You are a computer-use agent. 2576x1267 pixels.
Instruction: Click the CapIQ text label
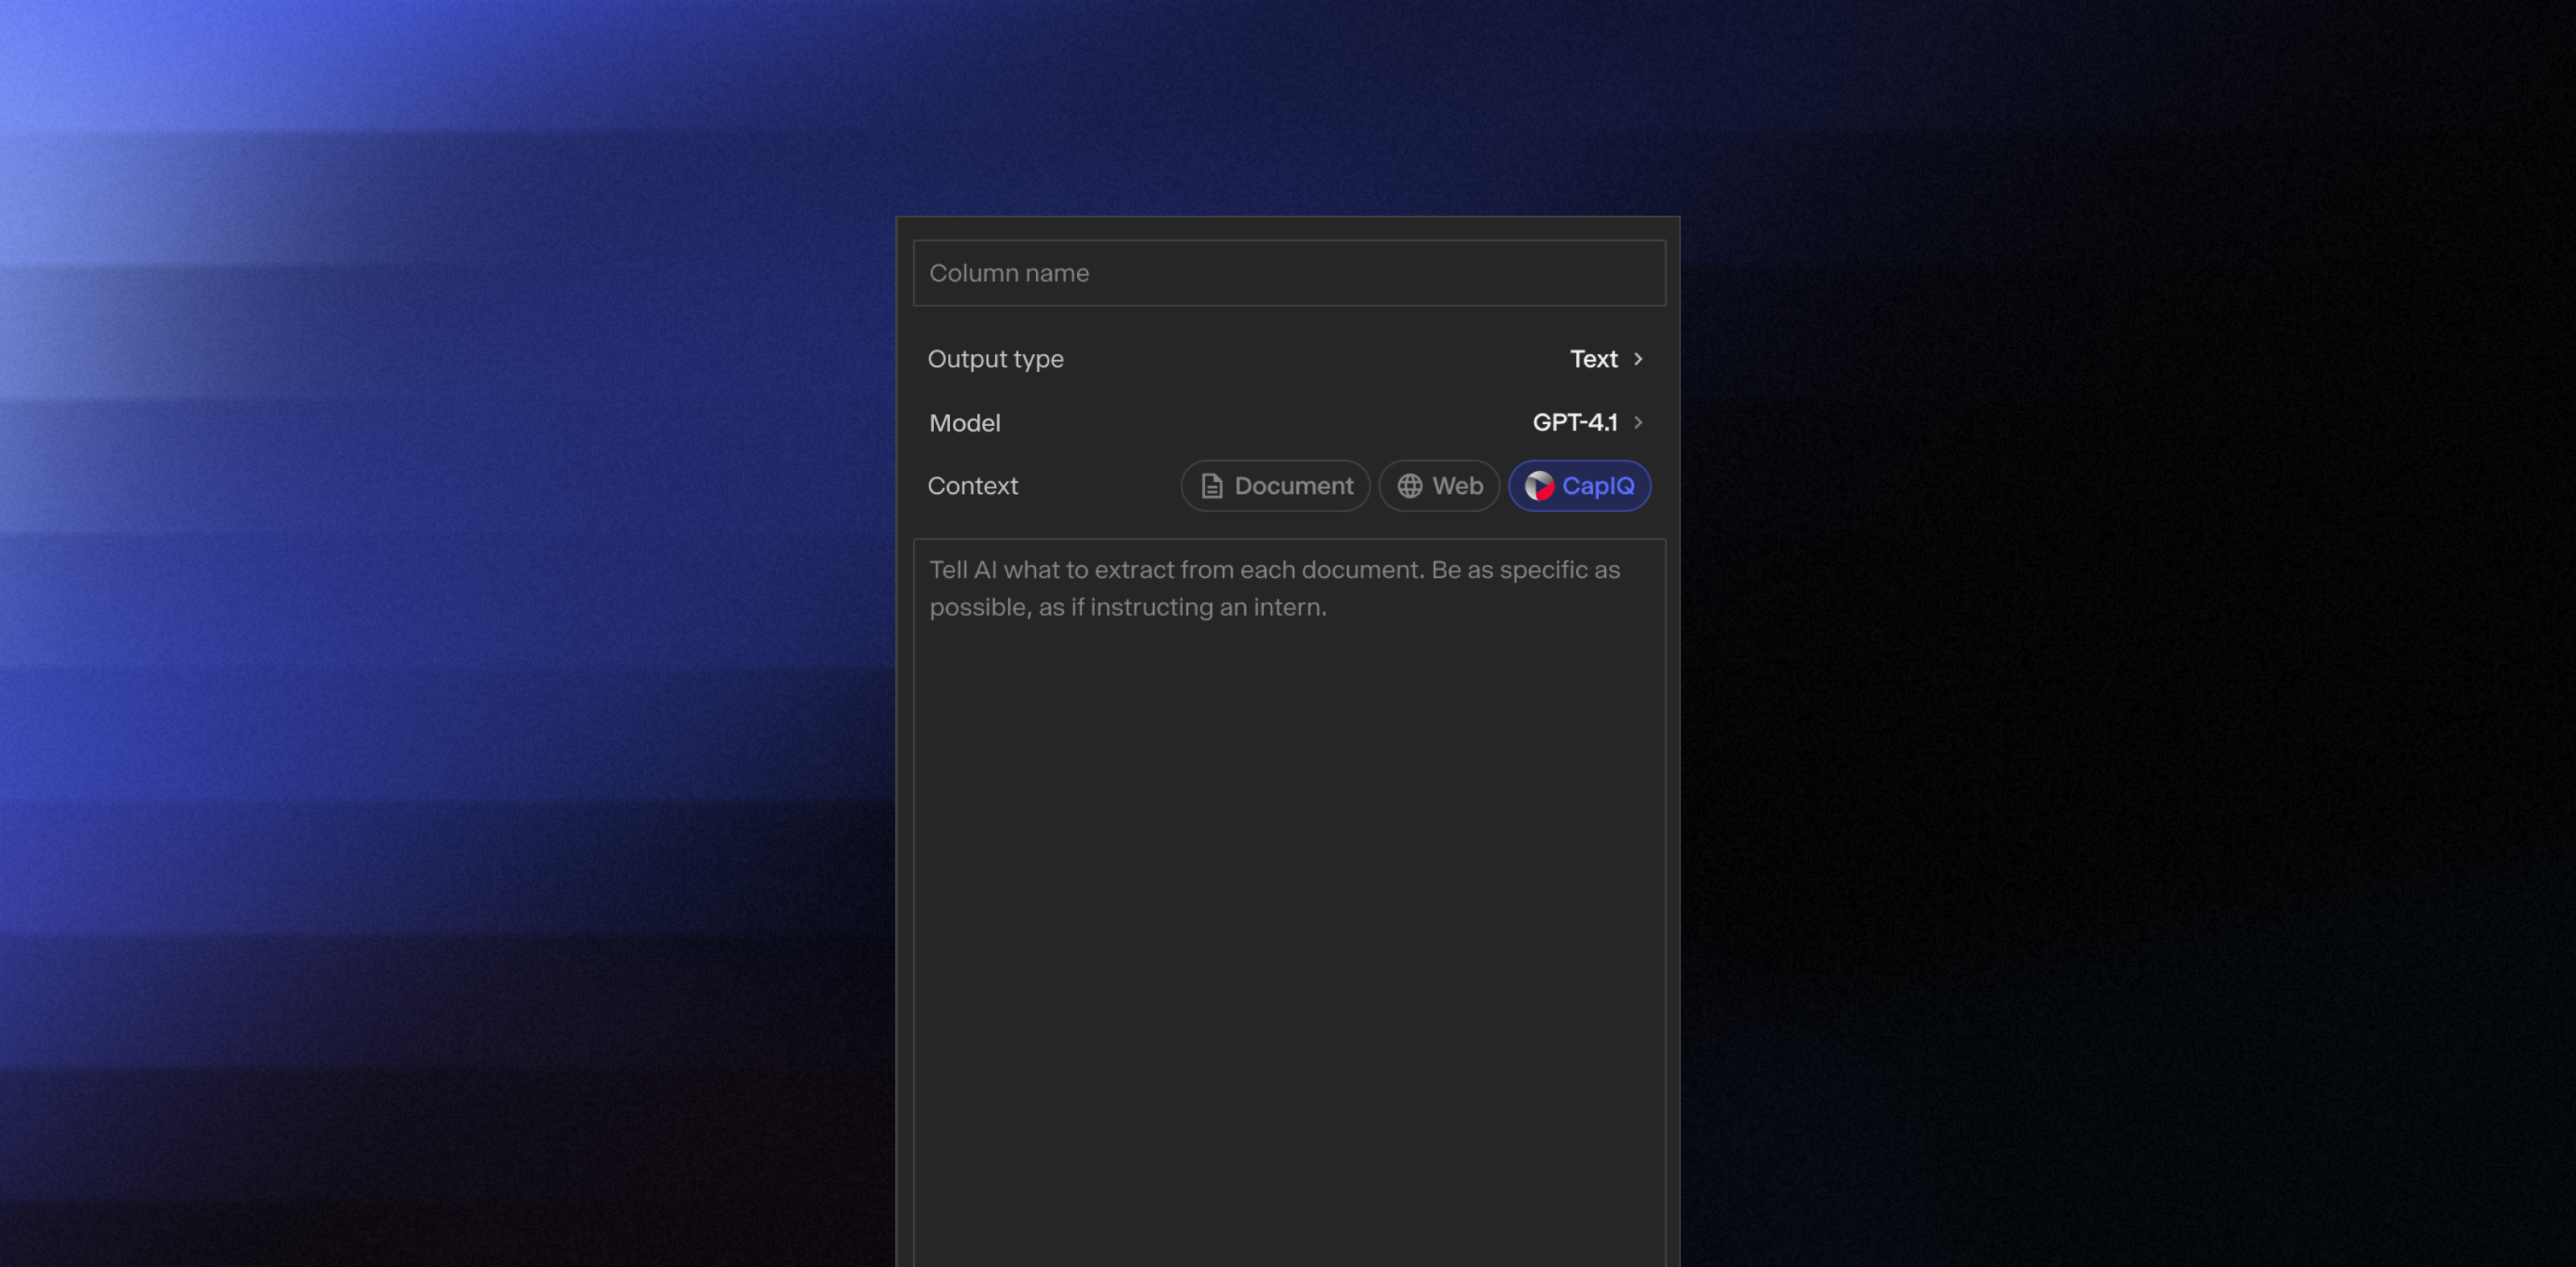1597,486
